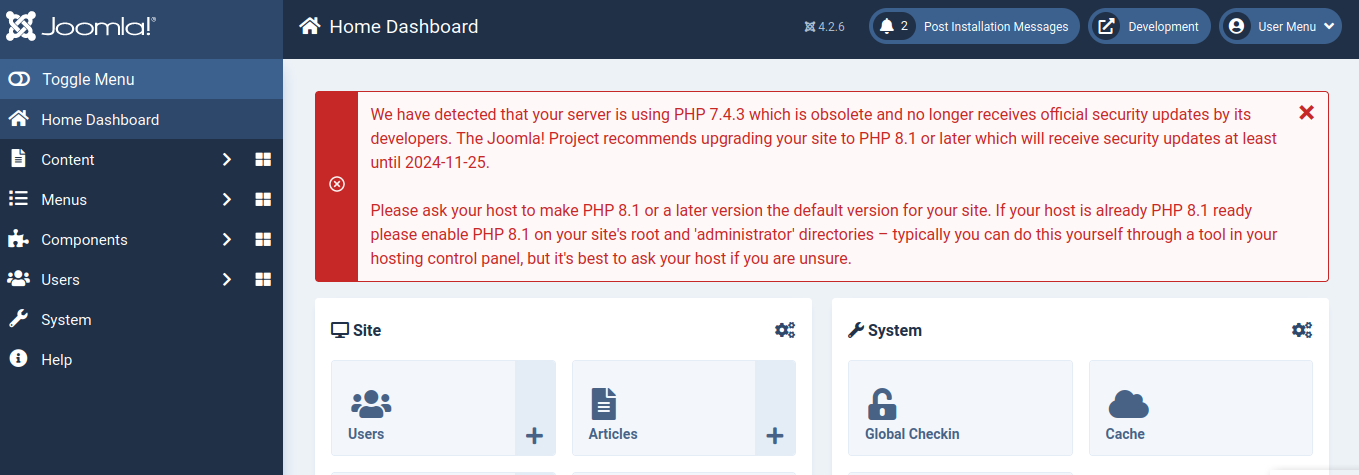Screen dimensions: 1359x475
Task: Open the Global Checkin card
Action: [960, 408]
